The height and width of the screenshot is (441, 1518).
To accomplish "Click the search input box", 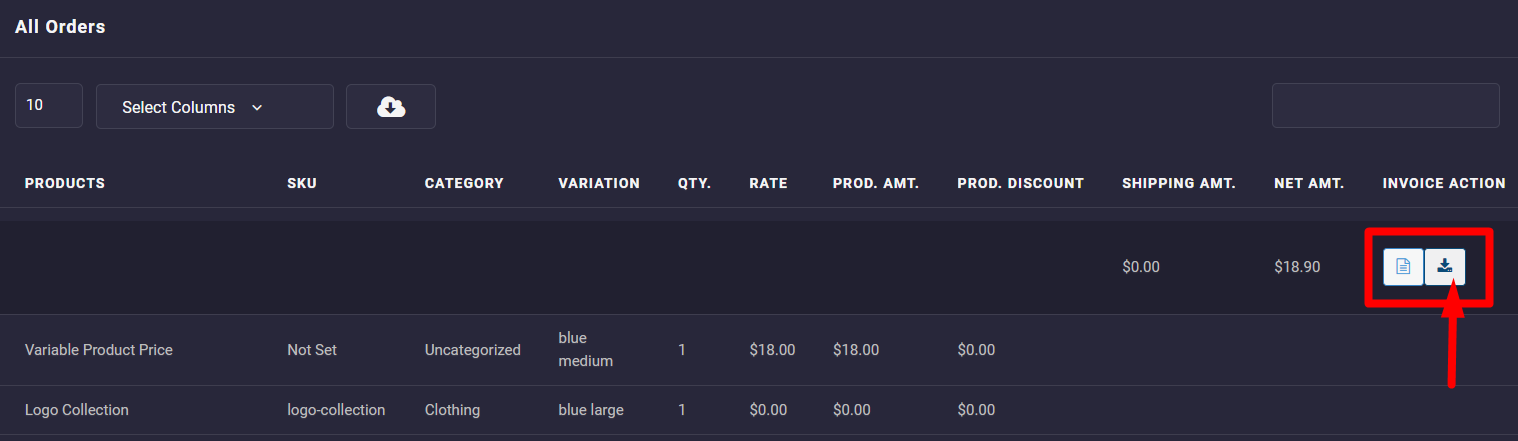I will [x=1385, y=106].
